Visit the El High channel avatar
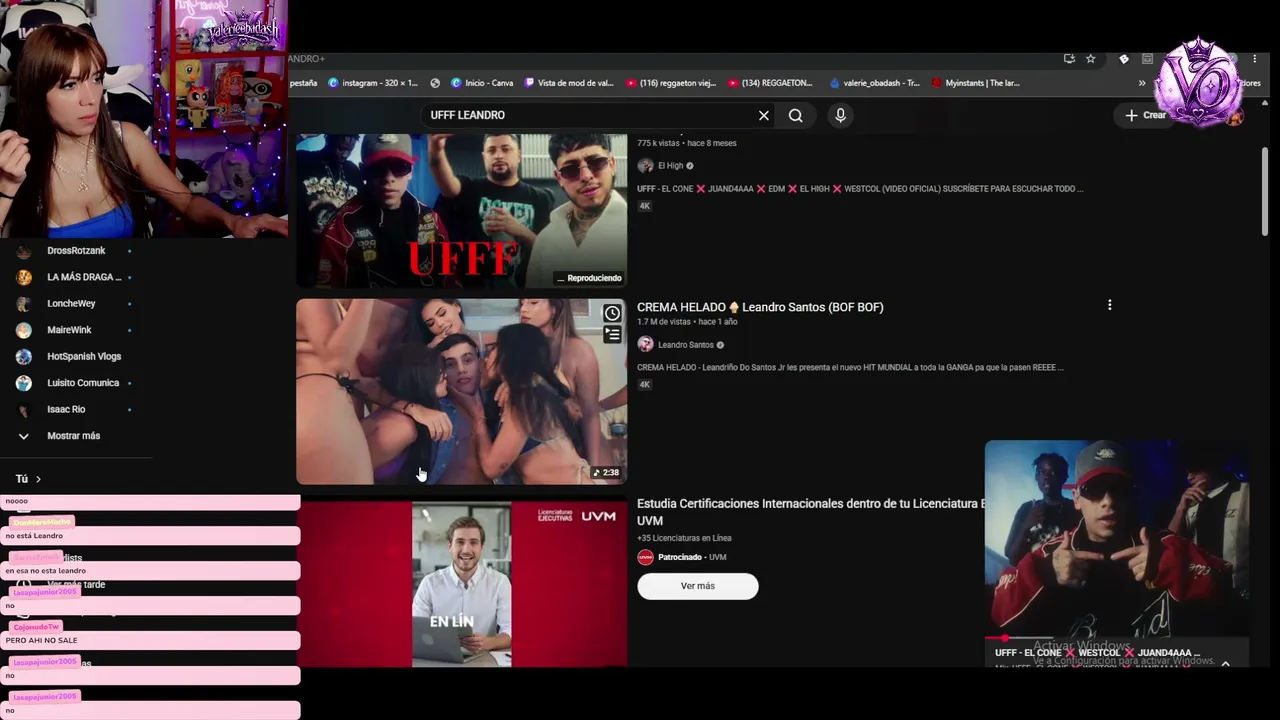Image resolution: width=1280 pixels, height=720 pixels. (x=645, y=166)
